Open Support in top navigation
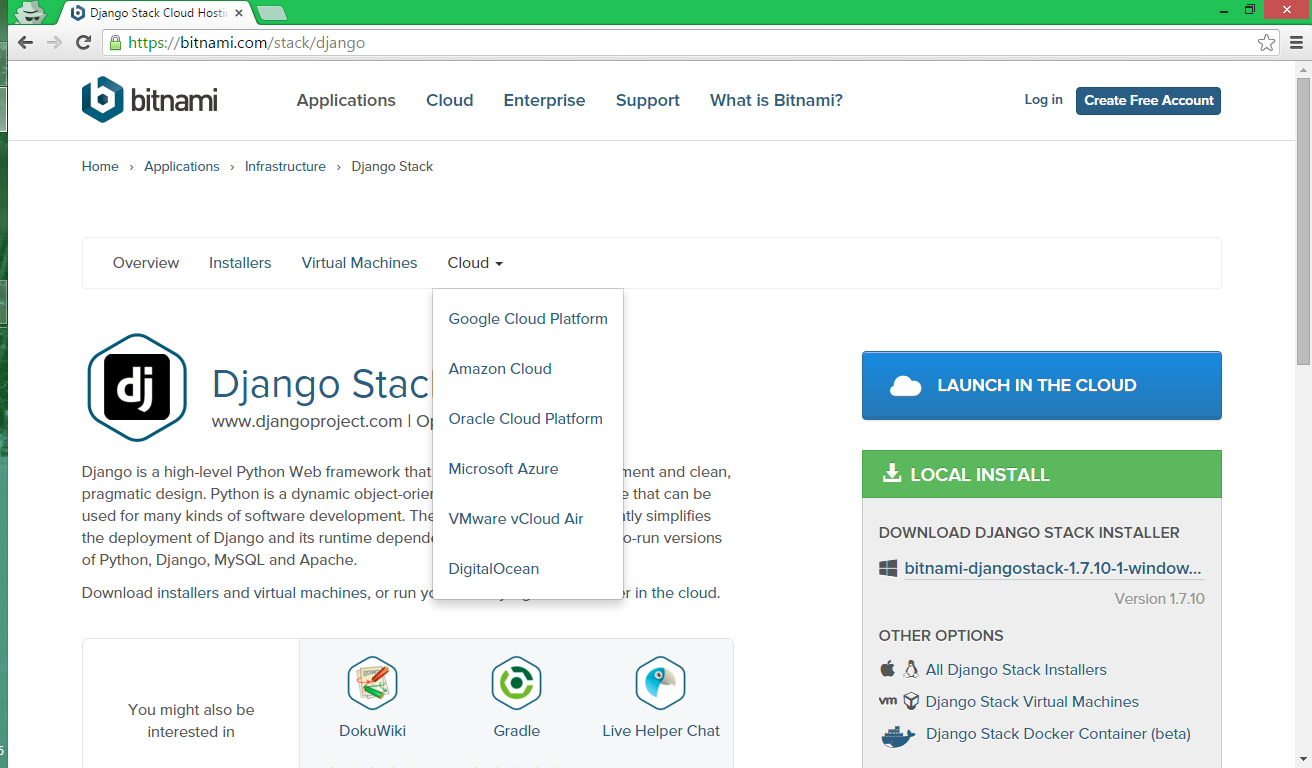Image resolution: width=1312 pixels, height=768 pixels. coord(648,101)
